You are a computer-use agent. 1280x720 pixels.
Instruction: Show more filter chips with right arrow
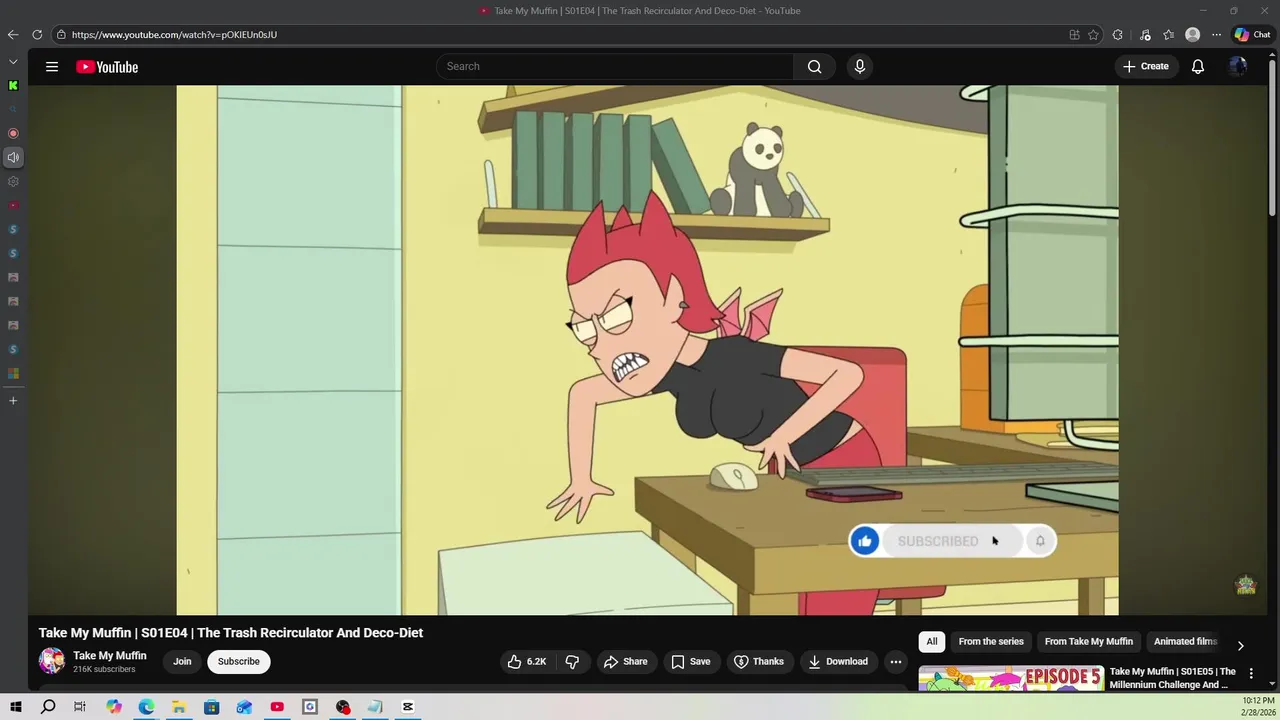pyautogui.click(x=1240, y=645)
